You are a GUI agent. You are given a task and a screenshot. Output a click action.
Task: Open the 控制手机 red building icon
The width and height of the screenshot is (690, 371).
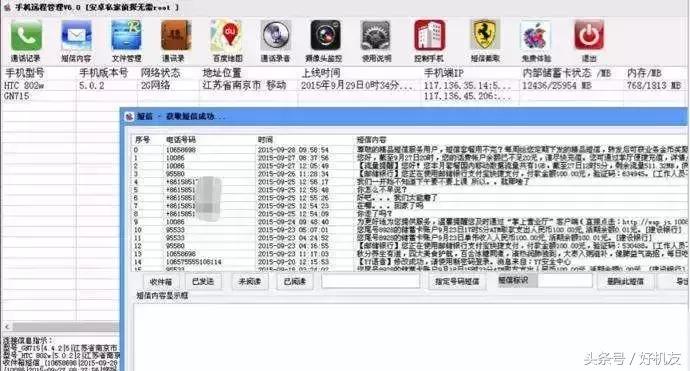pos(429,35)
